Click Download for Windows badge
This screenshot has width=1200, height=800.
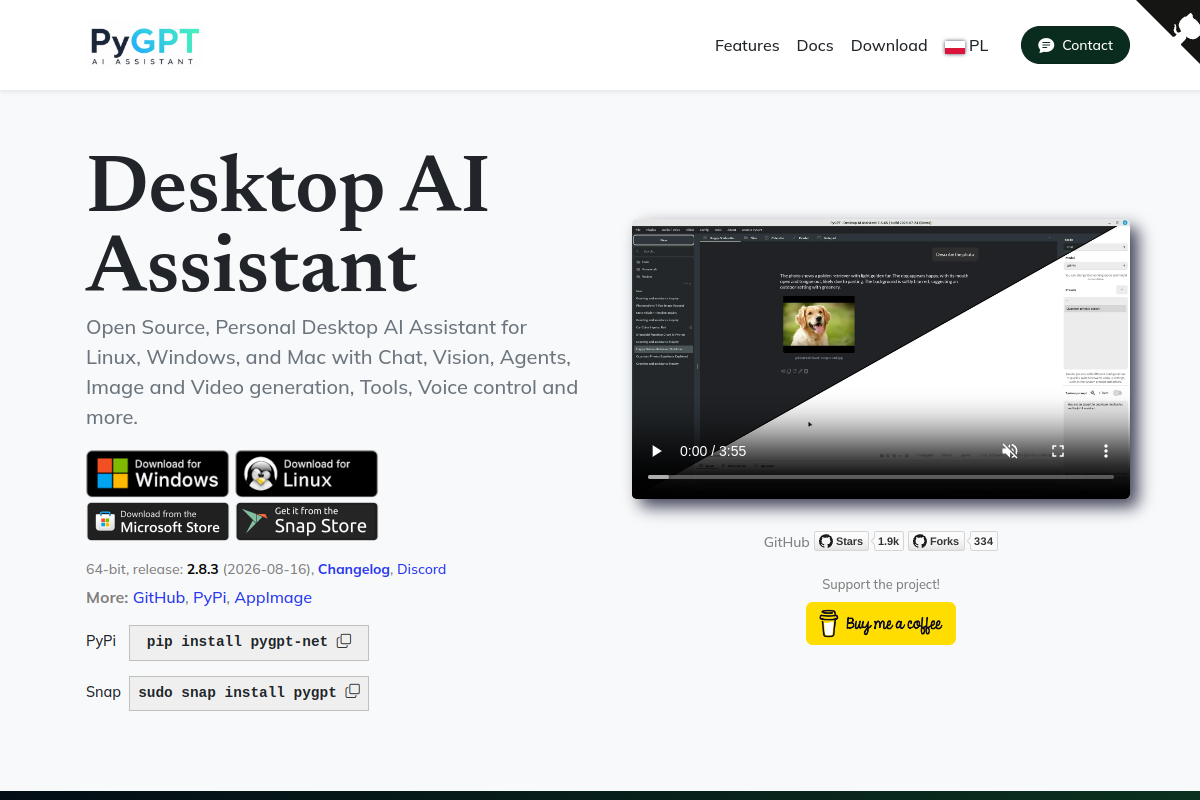(158, 473)
